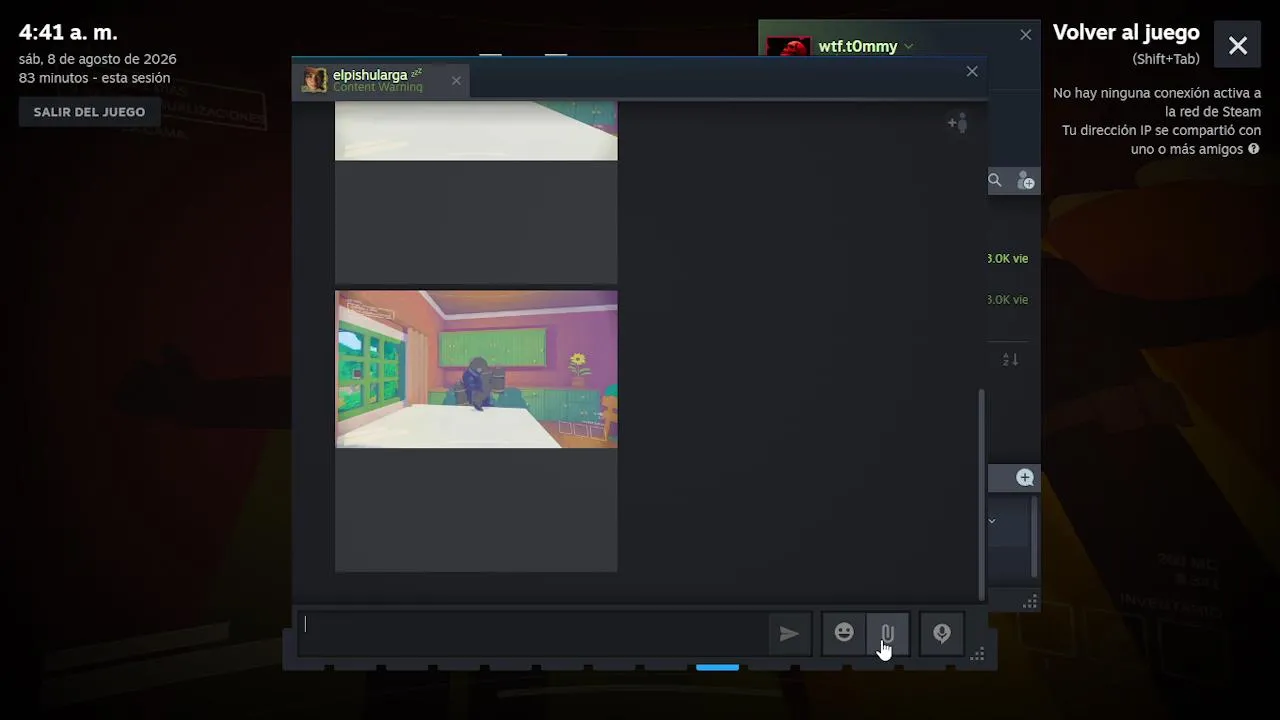Click the Volver al juego label
Image resolution: width=1280 pixels, height=720 pixels.
point(1126,32)
